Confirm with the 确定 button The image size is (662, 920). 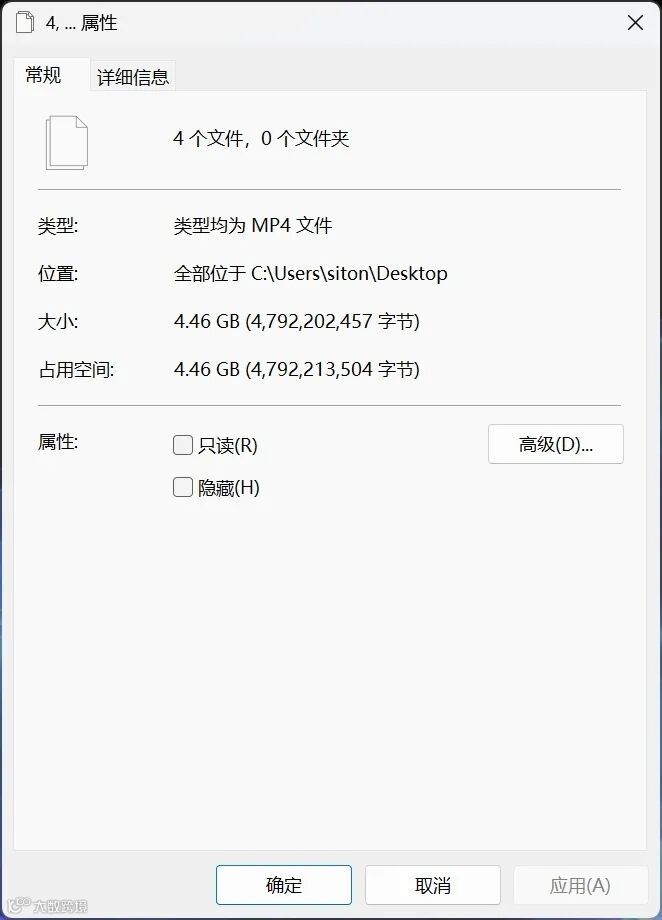click(284, 885)
